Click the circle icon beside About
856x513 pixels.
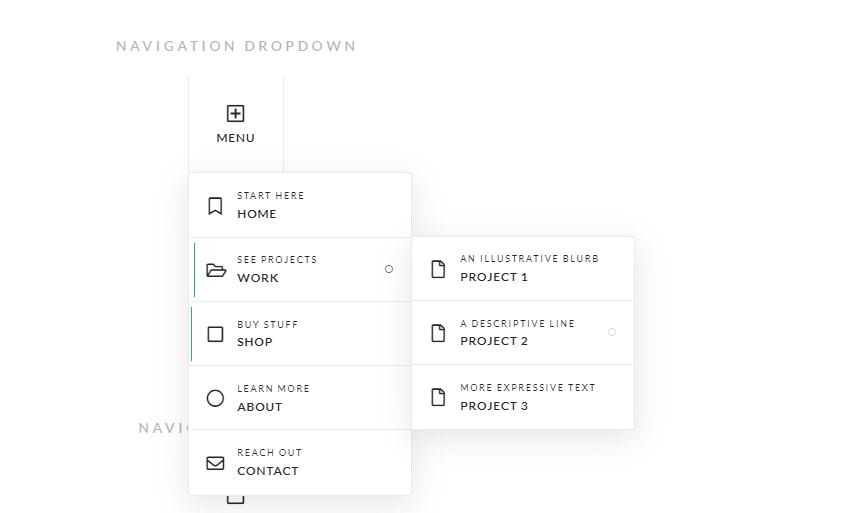point(215,398)
